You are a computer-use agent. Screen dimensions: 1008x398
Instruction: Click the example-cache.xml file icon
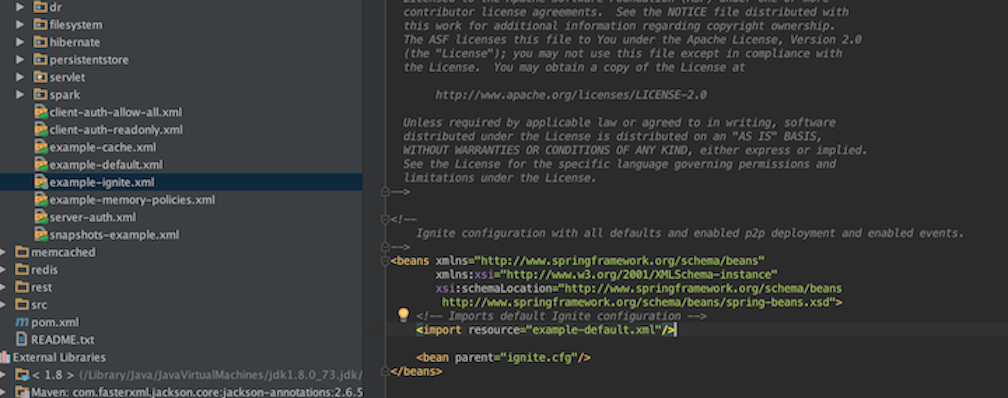(x=40, y=147)
